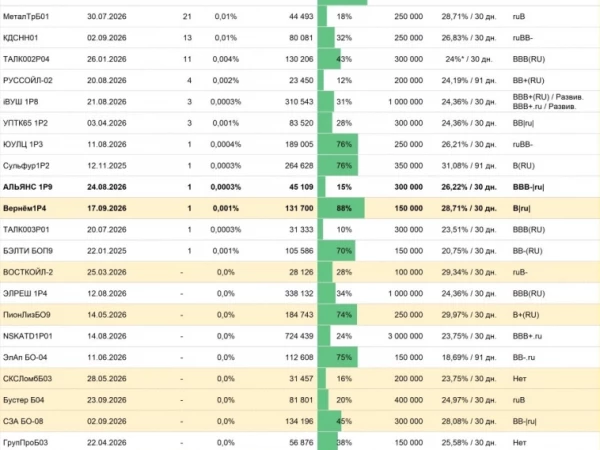The image size is (600, 450).
Task: Click the coupon 20,75% / 30 дн. cell
Action: [x=469, y=251]
